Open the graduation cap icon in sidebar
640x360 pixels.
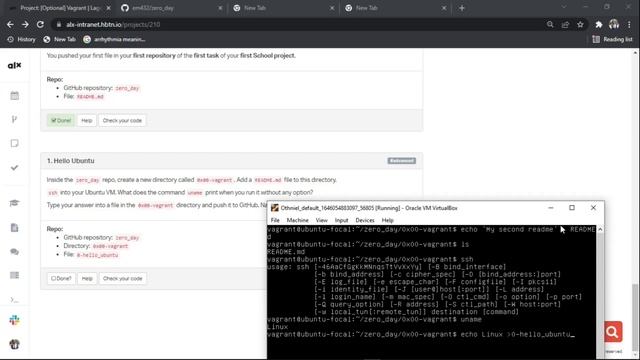pos(14,203)
